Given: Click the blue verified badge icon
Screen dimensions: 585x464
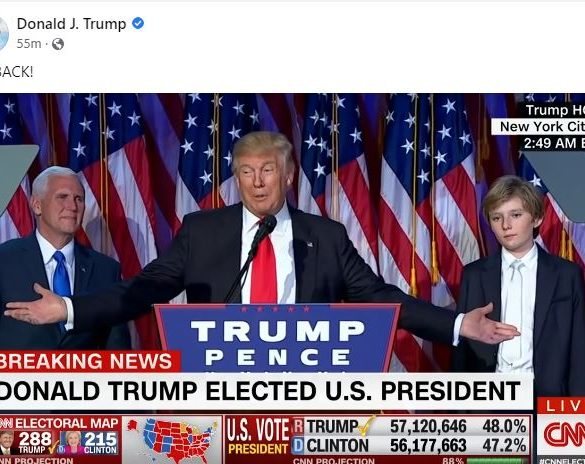Looking at the screenshot, I should tap(138, 23).
